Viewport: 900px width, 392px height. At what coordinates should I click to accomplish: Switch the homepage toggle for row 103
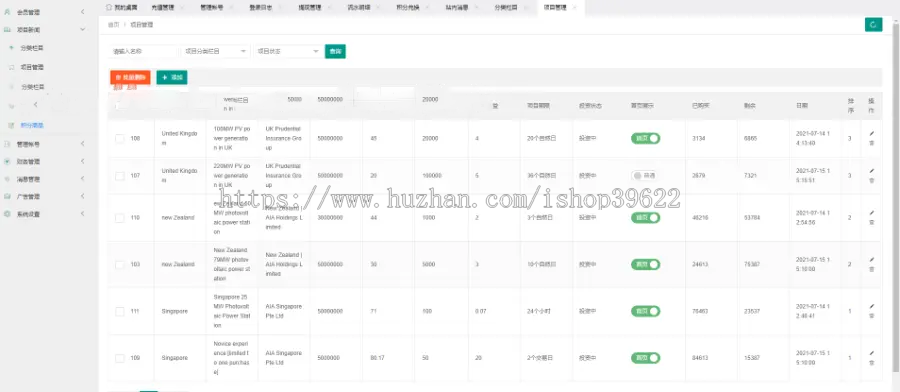(x=646, y=265)
